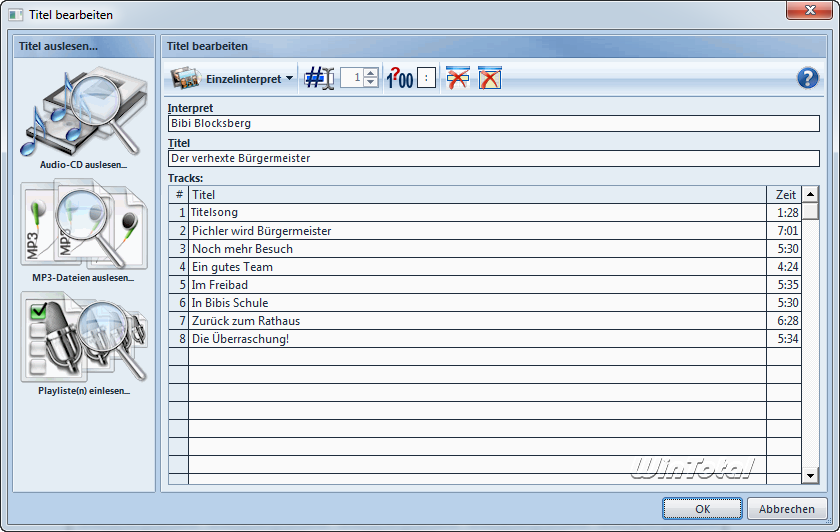Increase the track start number
The image size is (840, 532).
(x=371, y=73)
